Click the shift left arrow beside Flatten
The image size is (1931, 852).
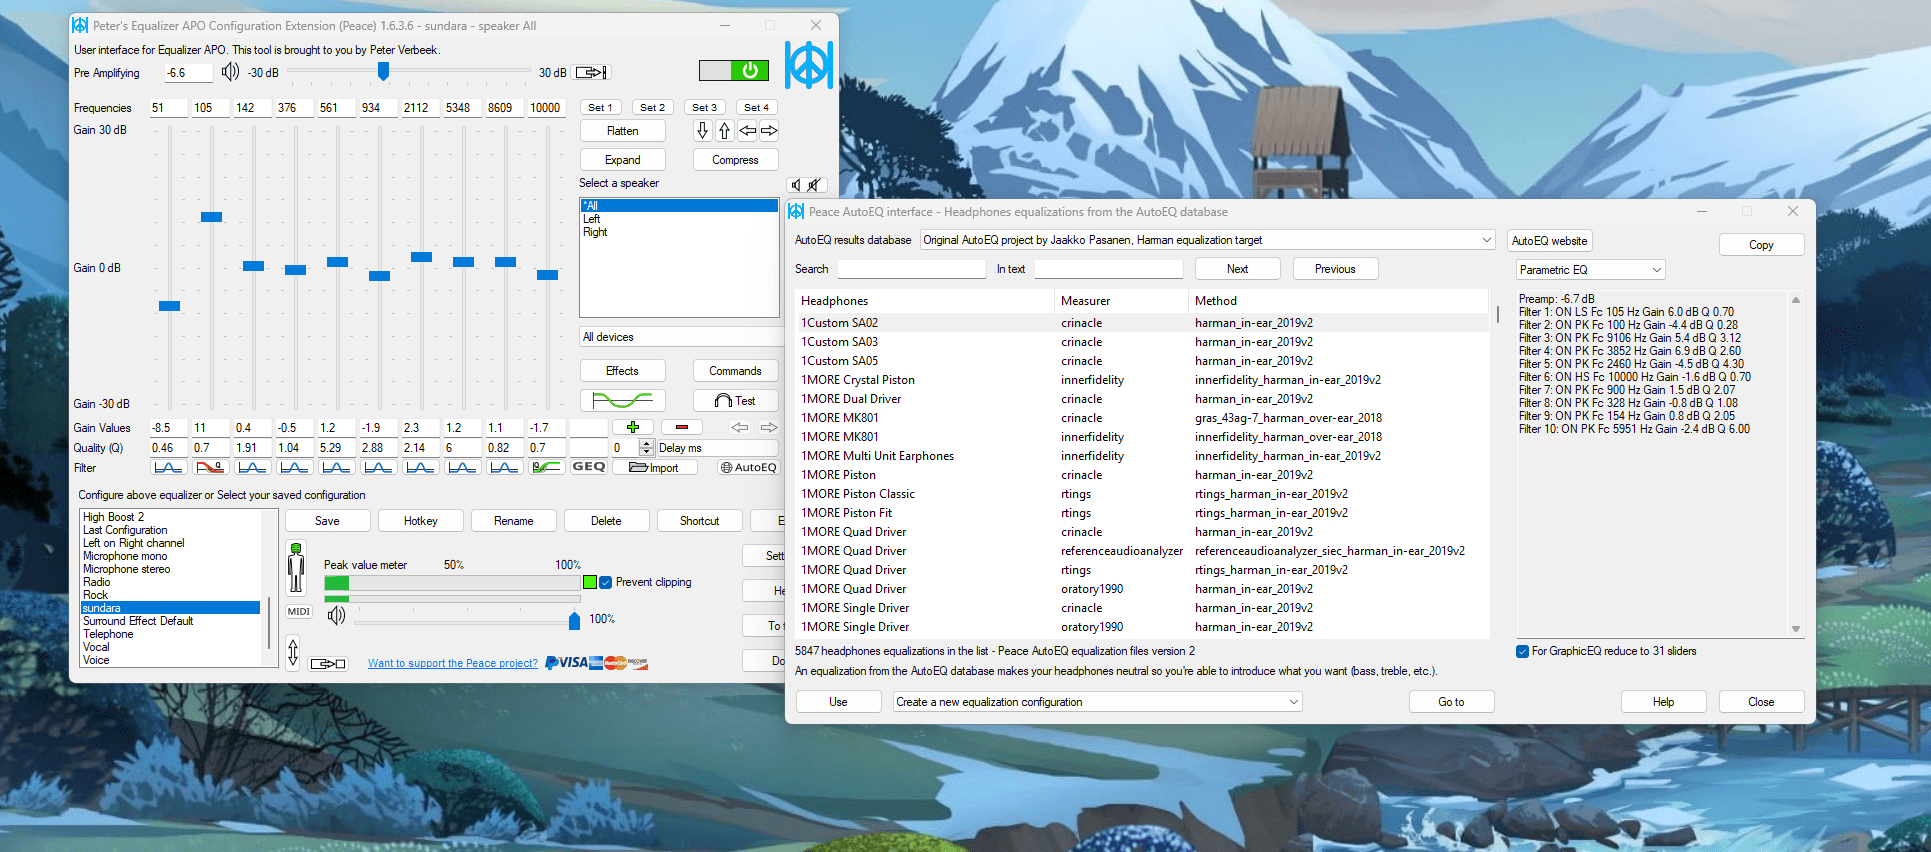tap(747, 131)
